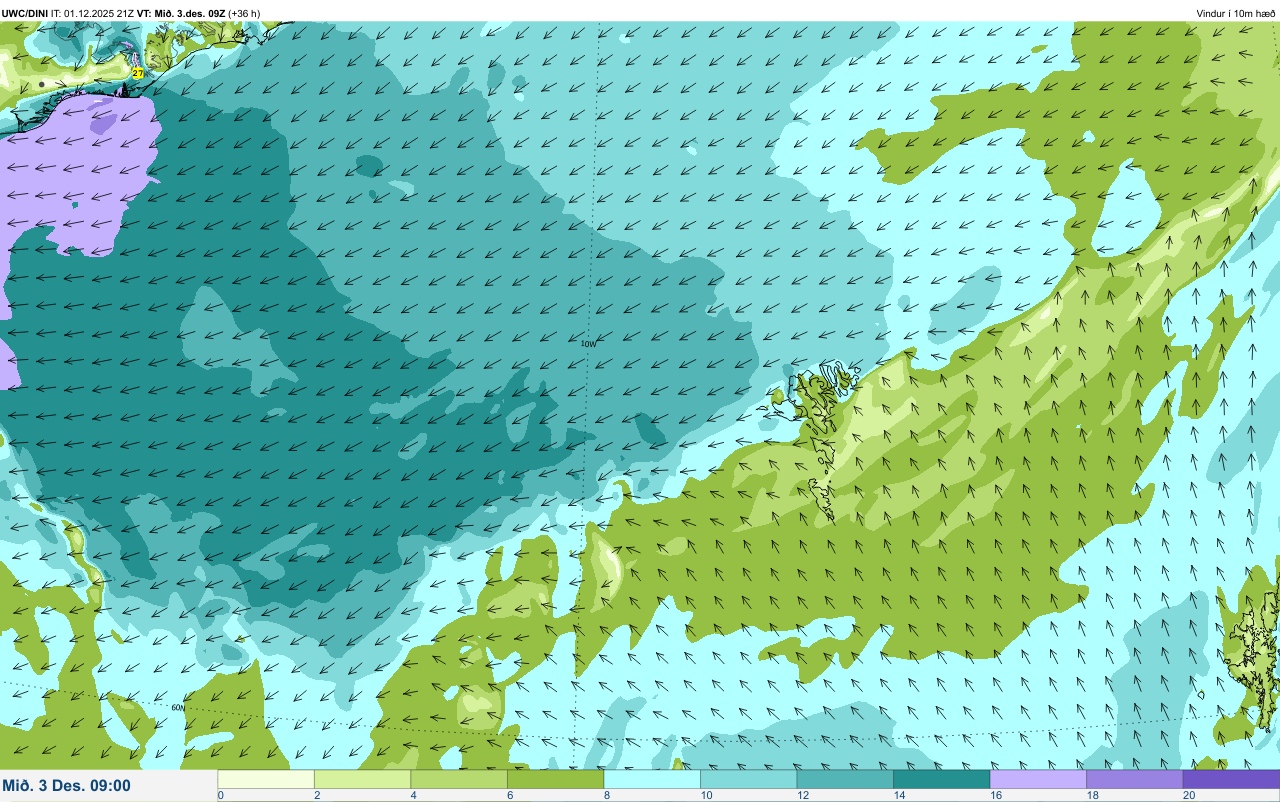Select the 16–18 light purple legend swatch

1038,779
